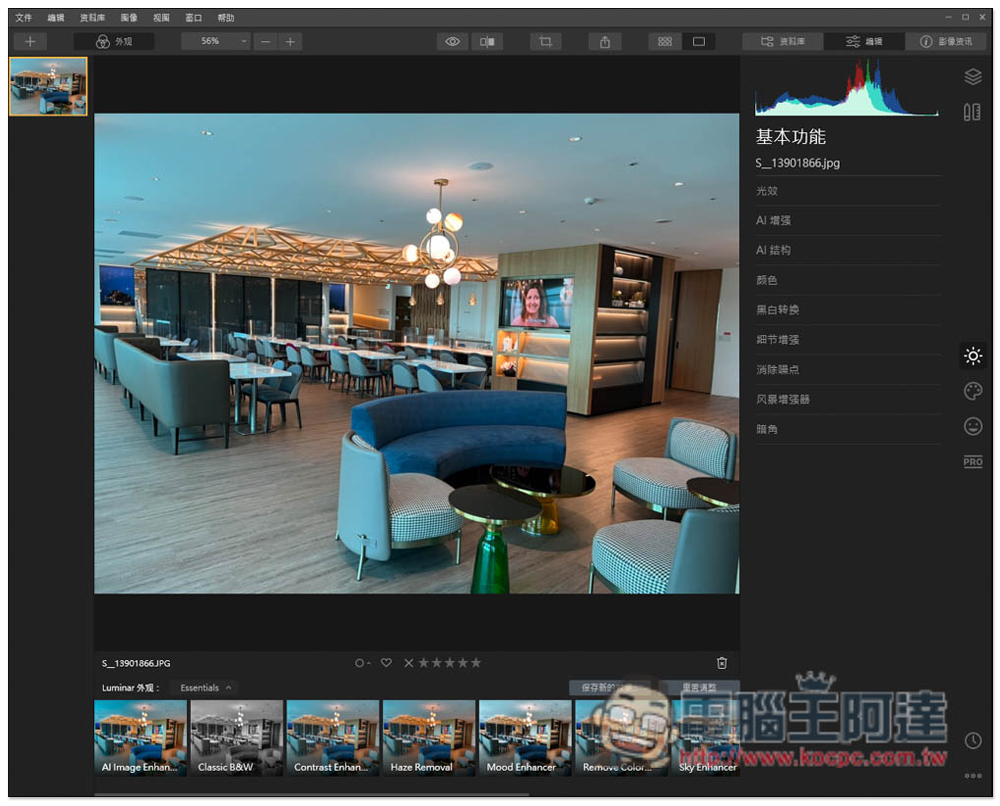Open the 图像 menu

[x=129, y=17]
